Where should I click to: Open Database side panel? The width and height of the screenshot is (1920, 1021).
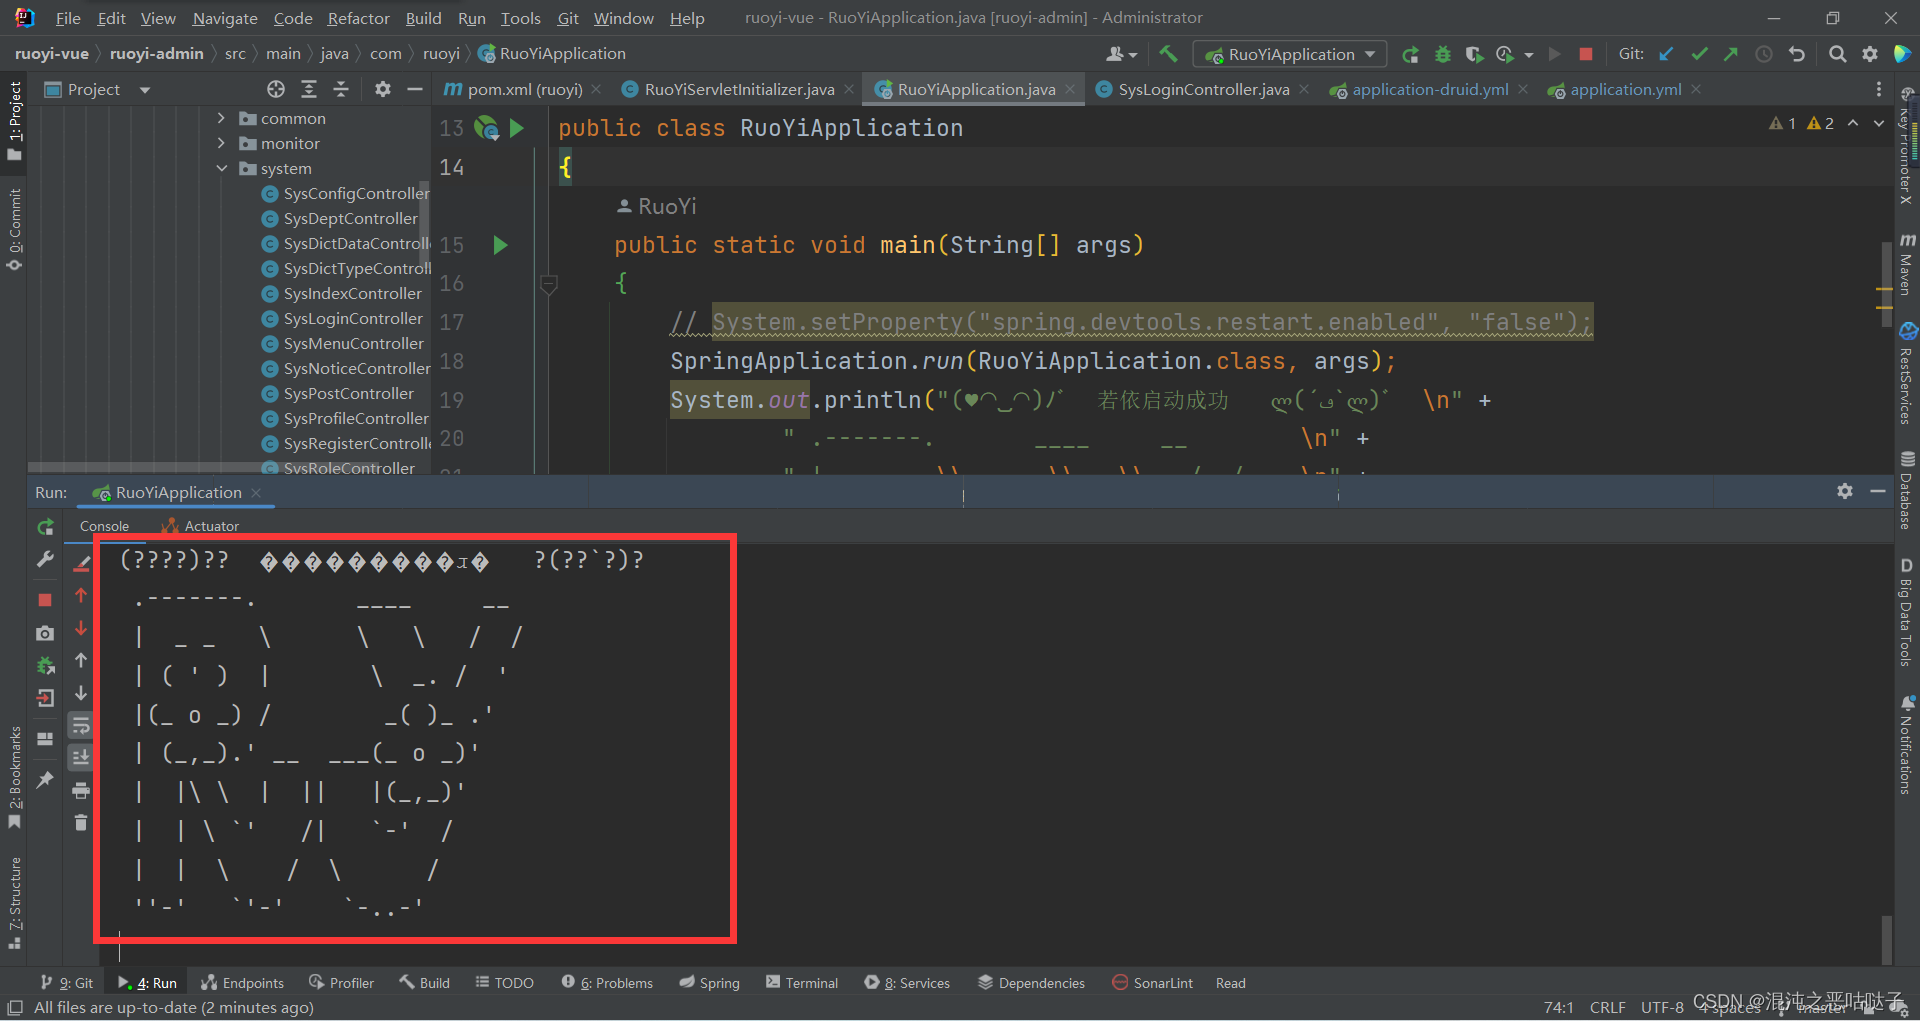tap(1906, 490)
